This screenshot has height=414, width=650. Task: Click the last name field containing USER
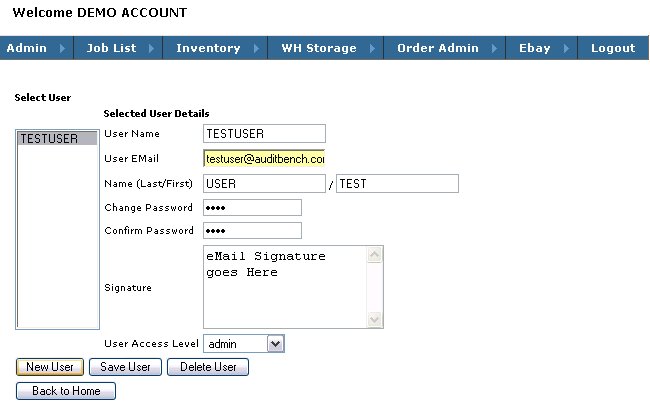pos(264,184)
